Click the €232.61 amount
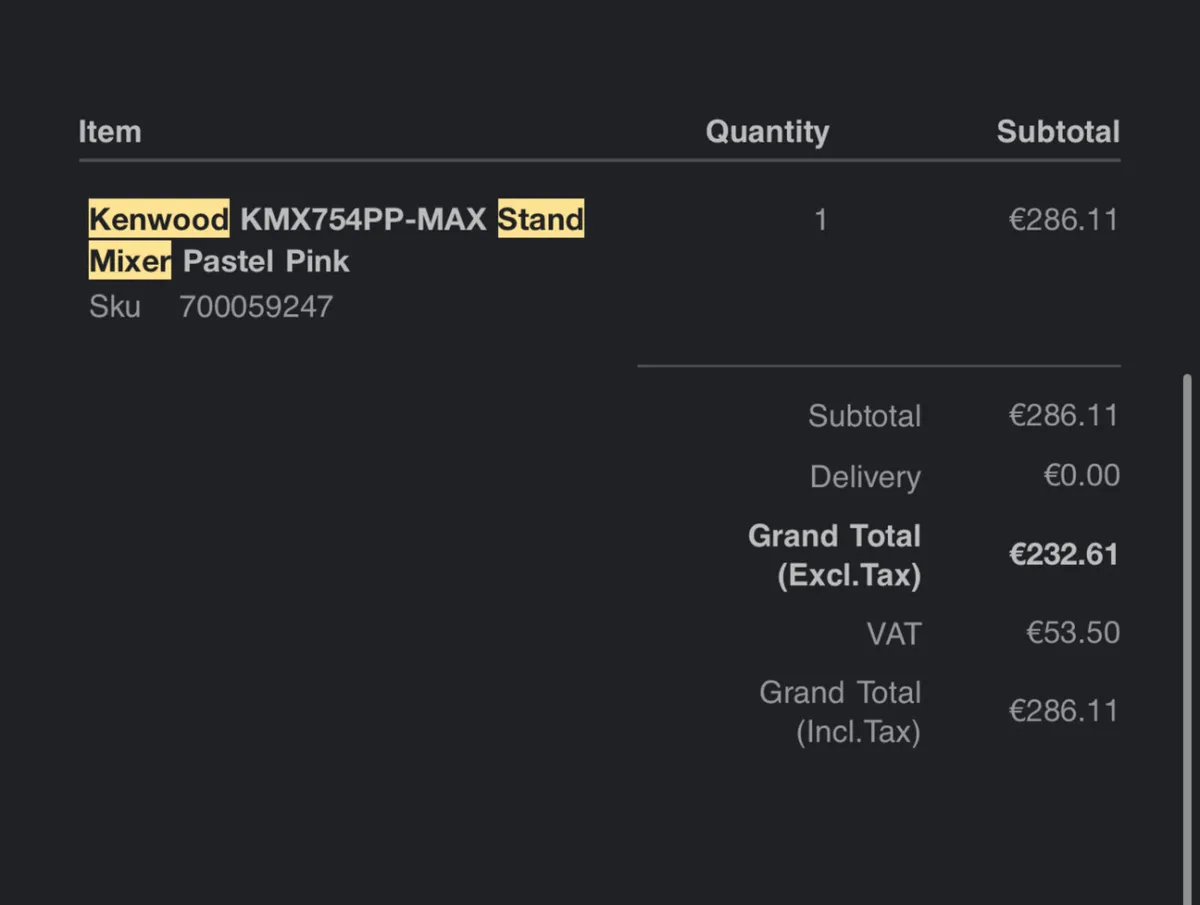This screenshot has width=1200, height=905. (1063, 555)
